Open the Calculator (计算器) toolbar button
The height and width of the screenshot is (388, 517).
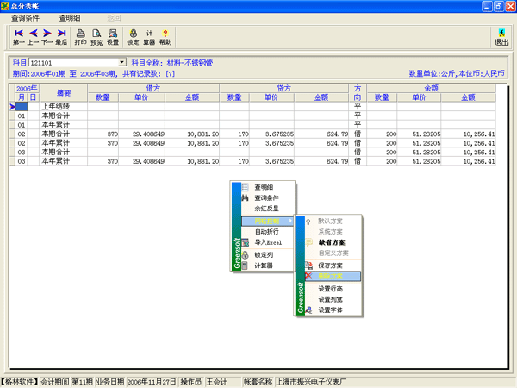pos(149,37)
